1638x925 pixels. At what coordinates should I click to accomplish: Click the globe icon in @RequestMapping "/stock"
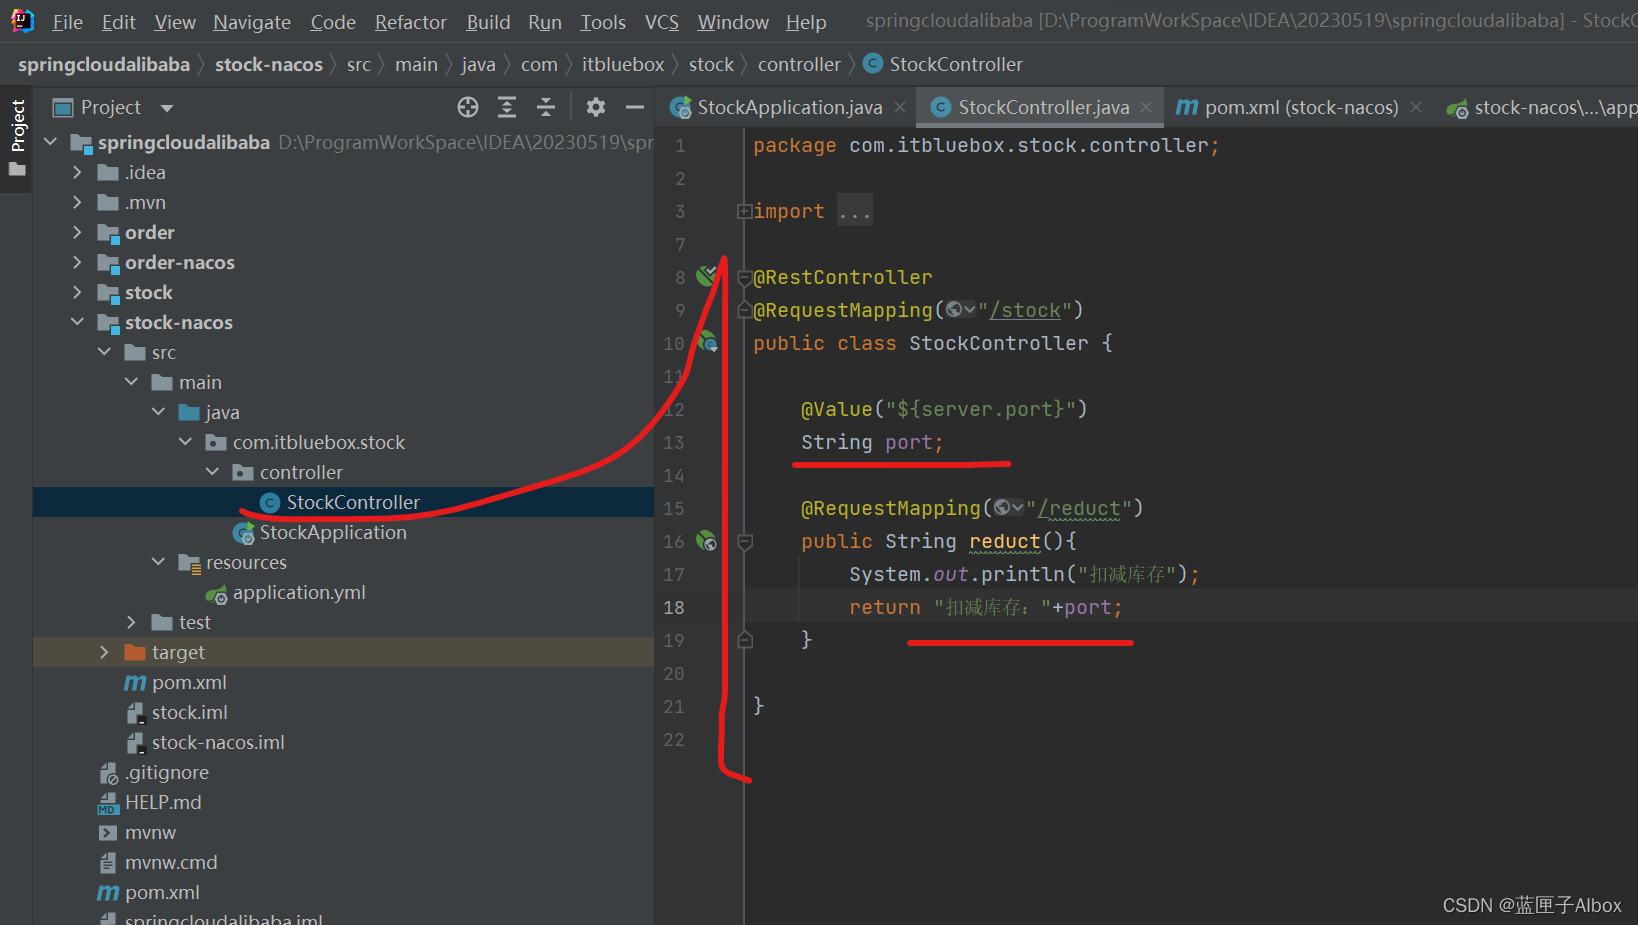click(959, 310)
